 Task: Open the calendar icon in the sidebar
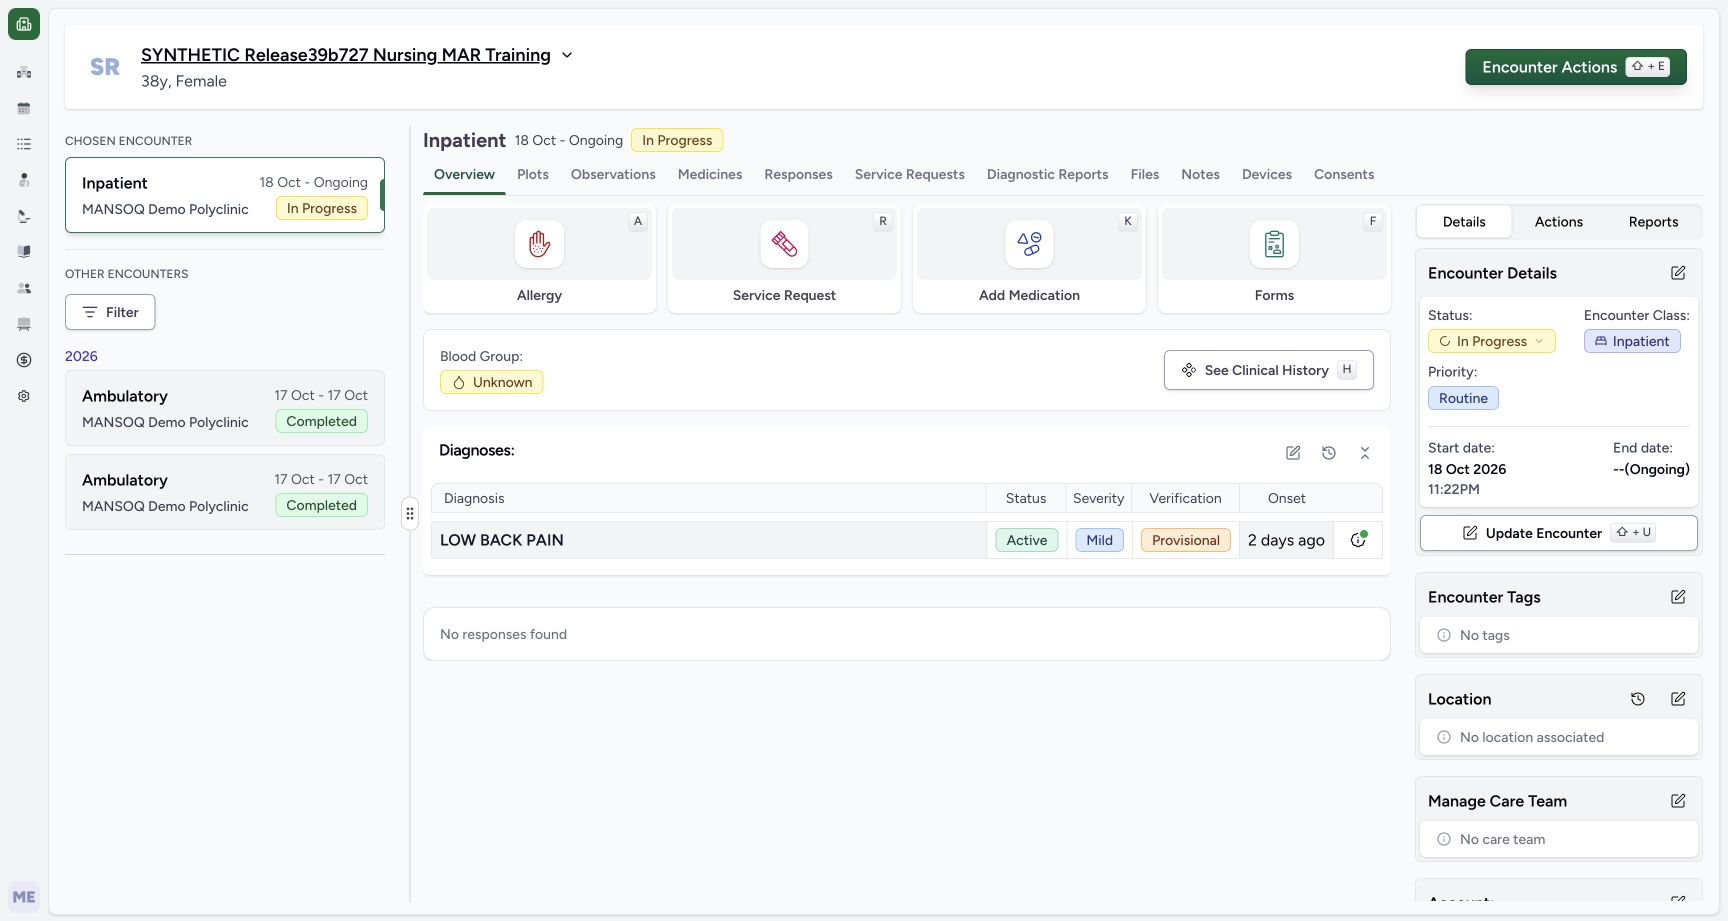point(24,108)
